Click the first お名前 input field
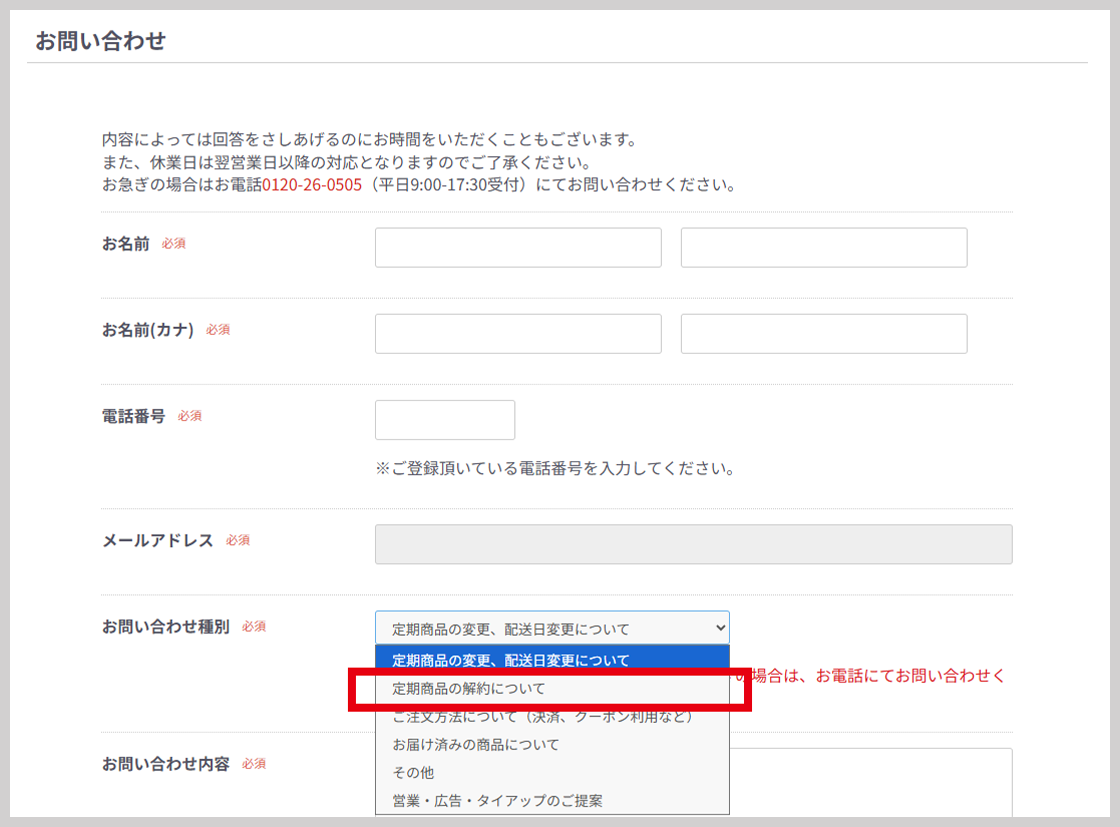1120x827 pixels. point(518,248)
